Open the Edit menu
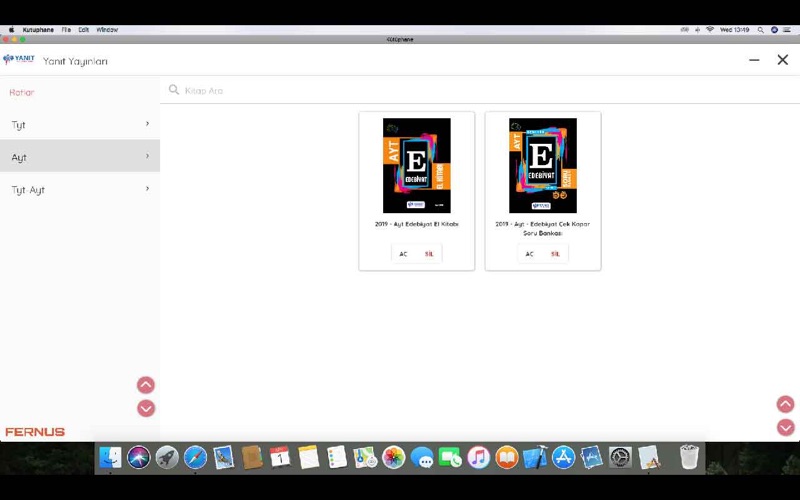The height and width of the screenshot is (500, 800). pyautogui.click(x=84, y=30)
